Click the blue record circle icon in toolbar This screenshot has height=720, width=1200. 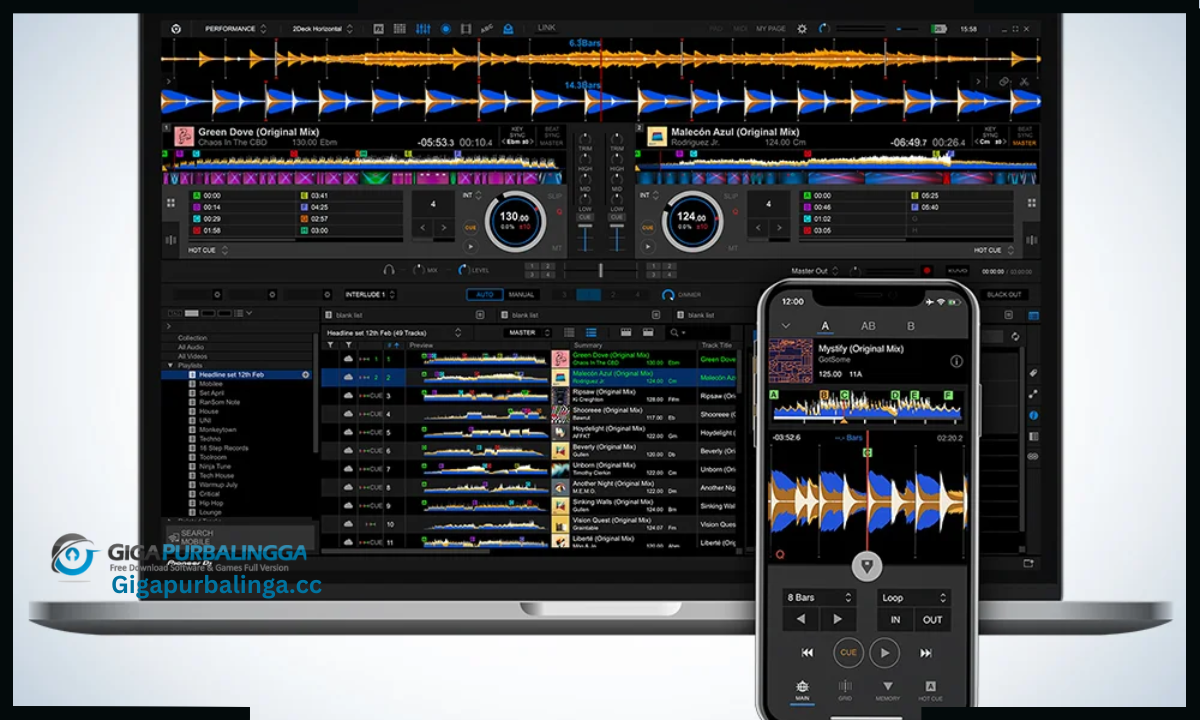[x=445, y=29]
